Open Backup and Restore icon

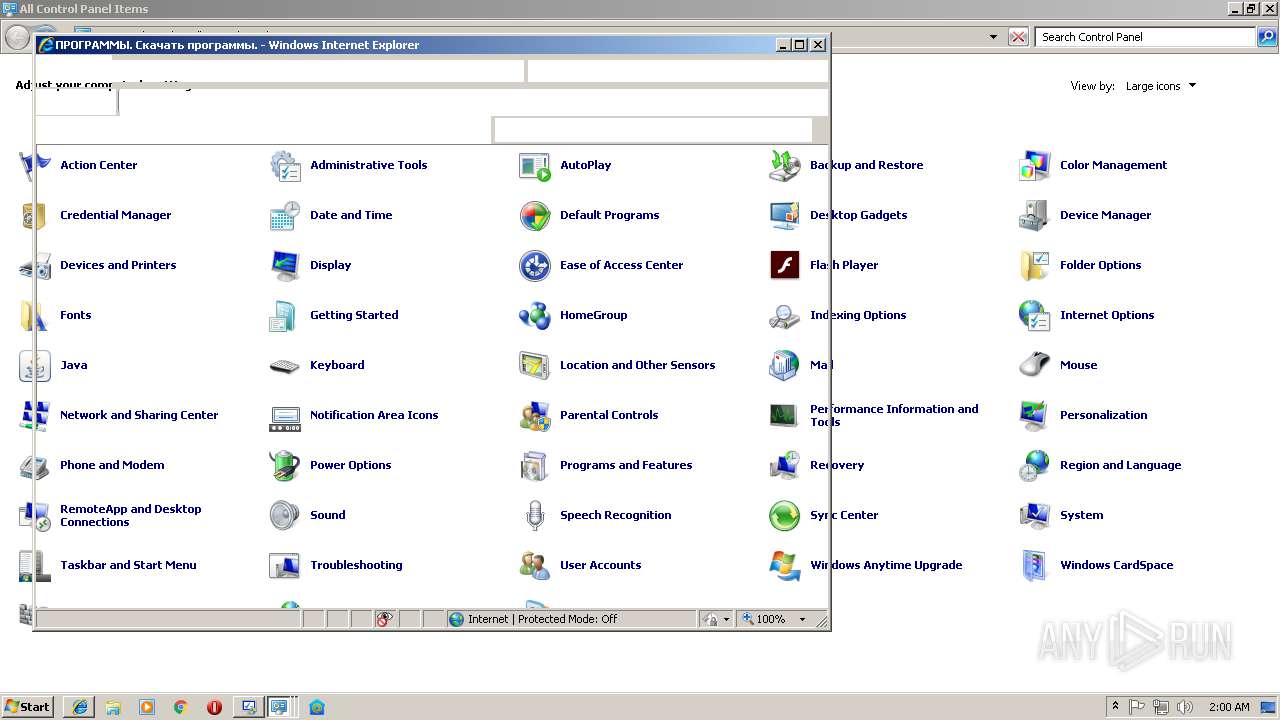coord(785,165)
